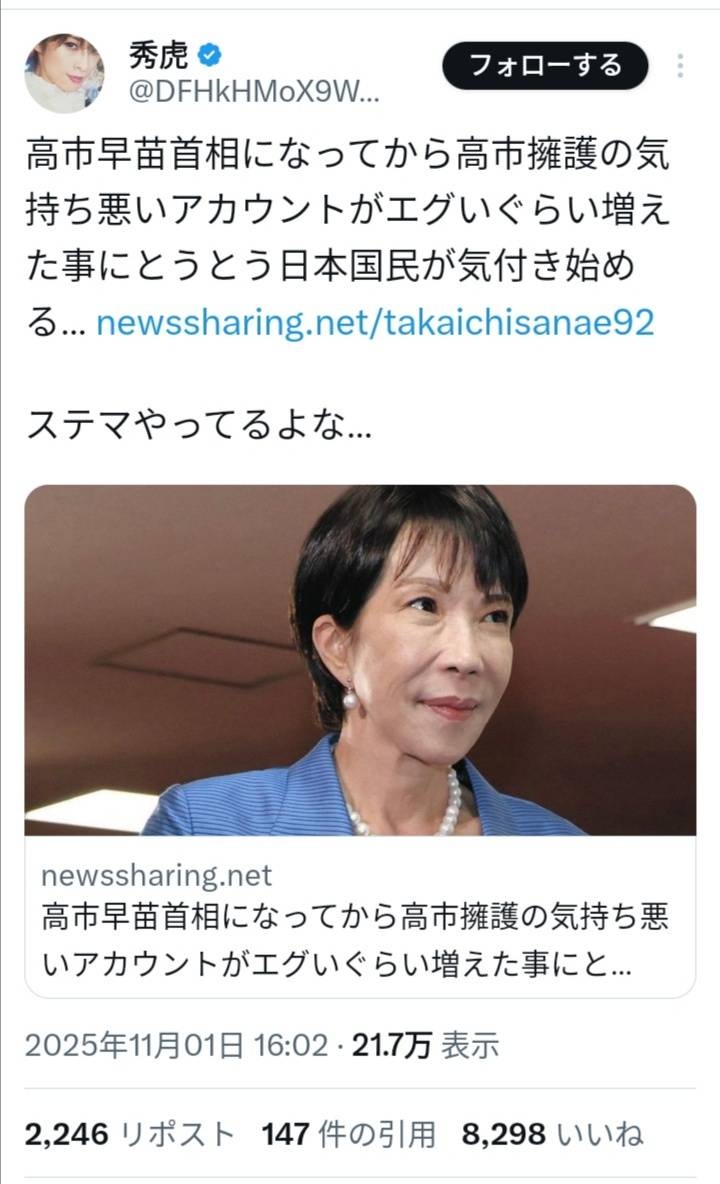Screen dimensions: 720x1184
Task: Open the newssharing.net/takaichisanae92 link in the tweet
Action: (375, 322)
